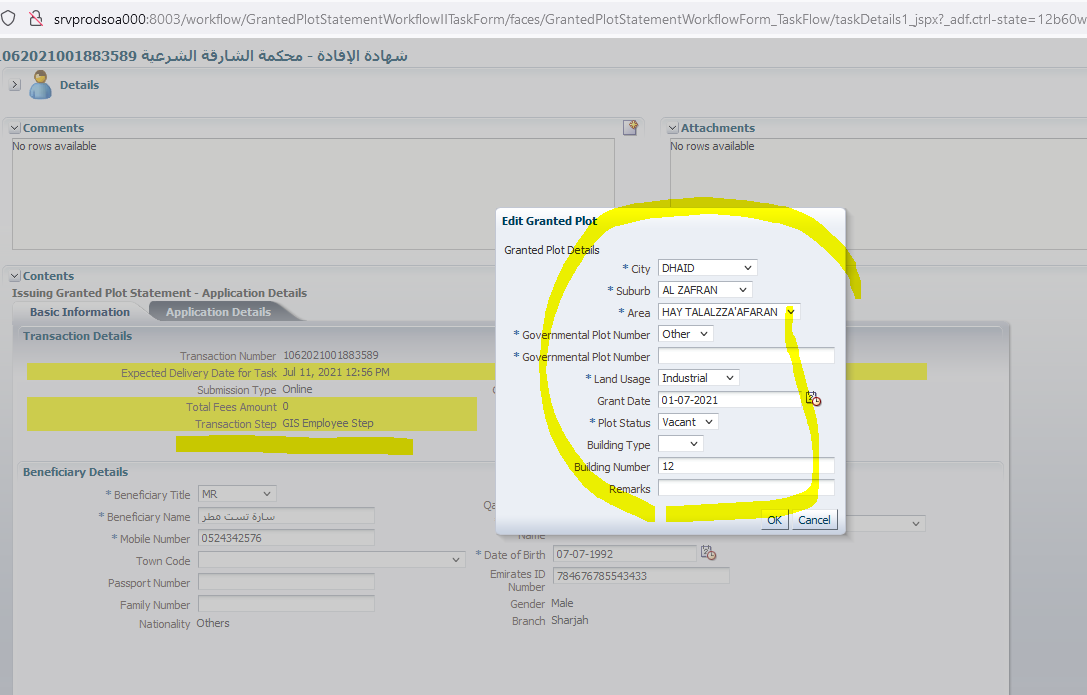
Task: Open the Town Code dropdown
Action: [331, 560]
